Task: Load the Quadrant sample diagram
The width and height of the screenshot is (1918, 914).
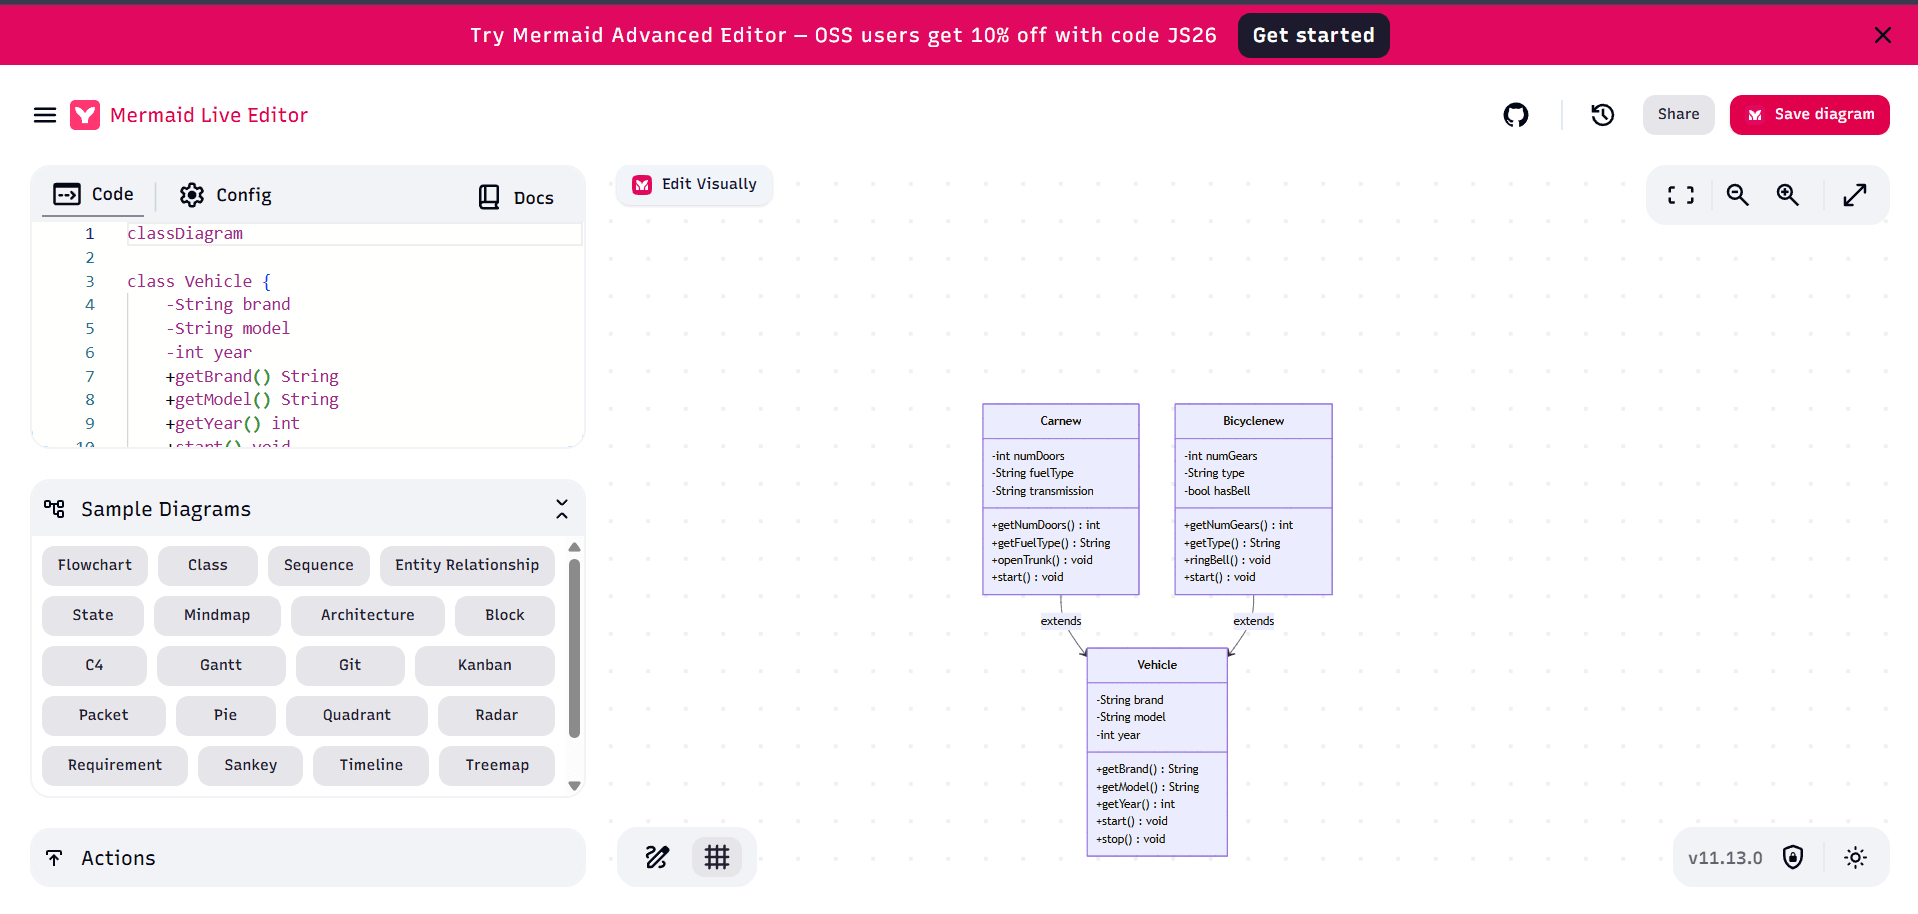Action: coord(357,716)
